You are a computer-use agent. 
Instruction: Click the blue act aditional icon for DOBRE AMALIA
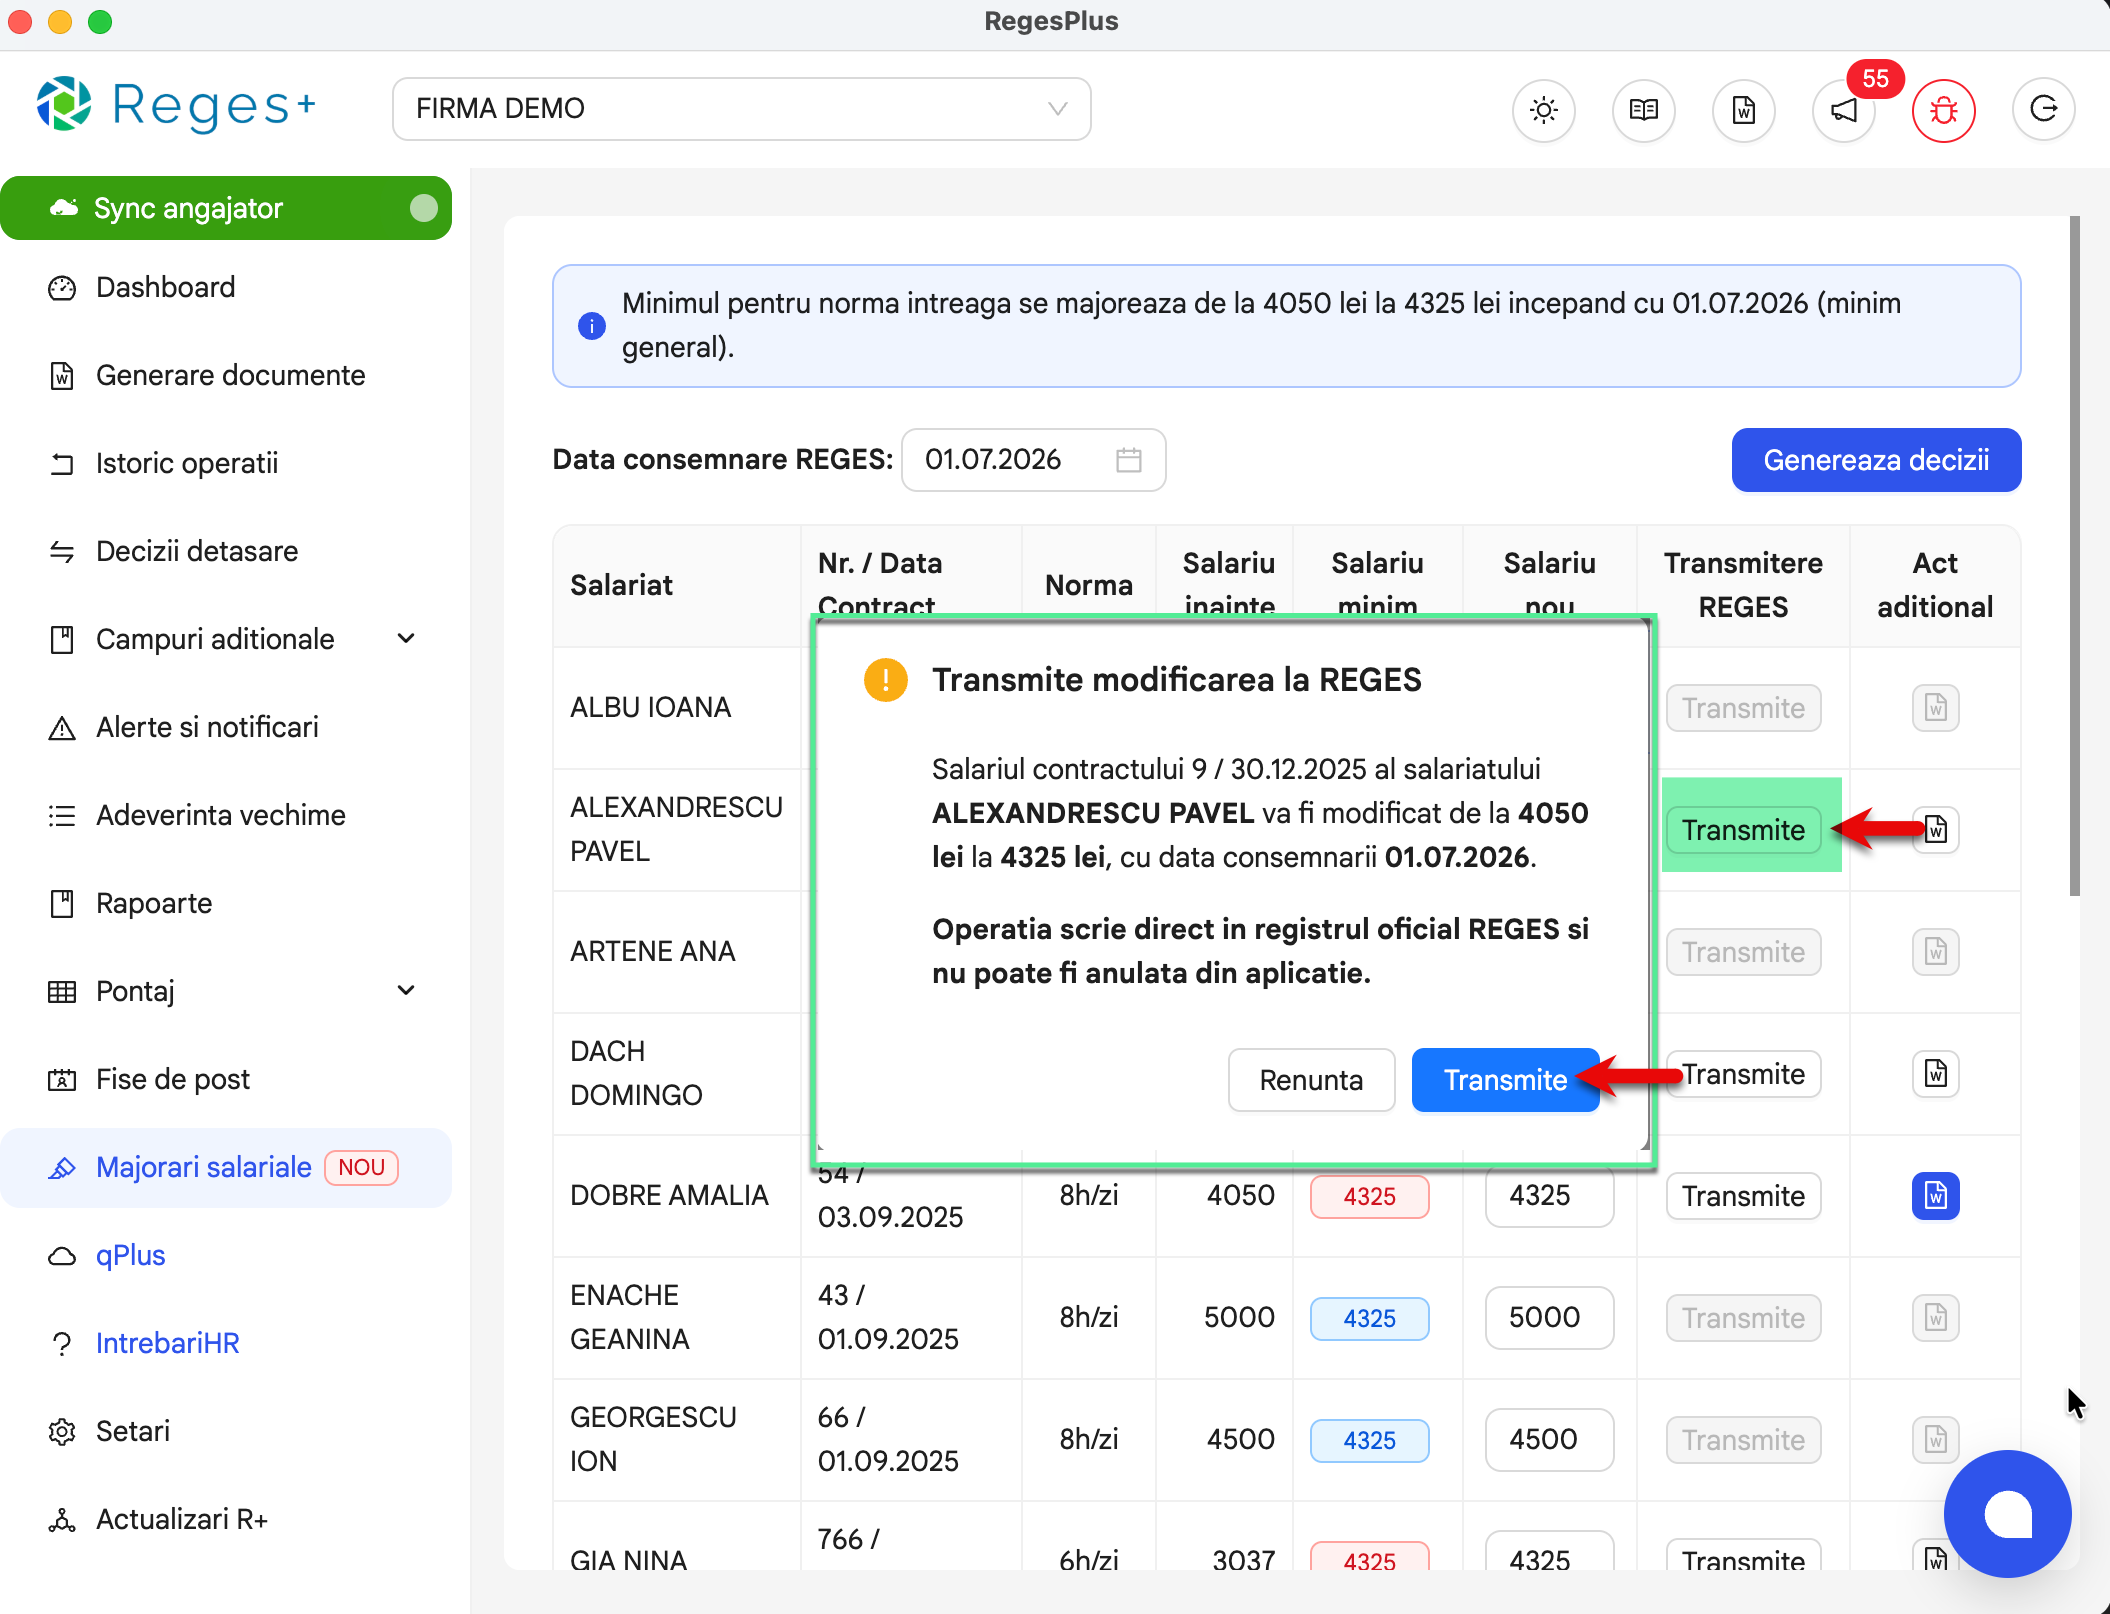(x=1936, y=1196)
